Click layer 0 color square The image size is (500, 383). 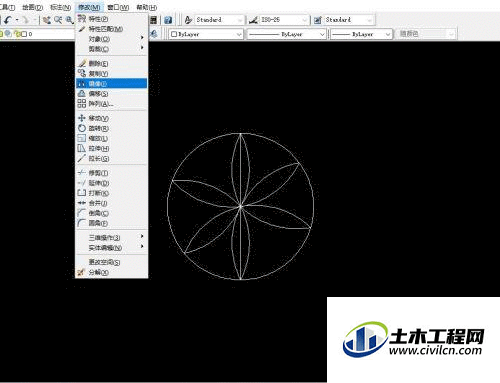pyautogui.click(x=24, y=34)
